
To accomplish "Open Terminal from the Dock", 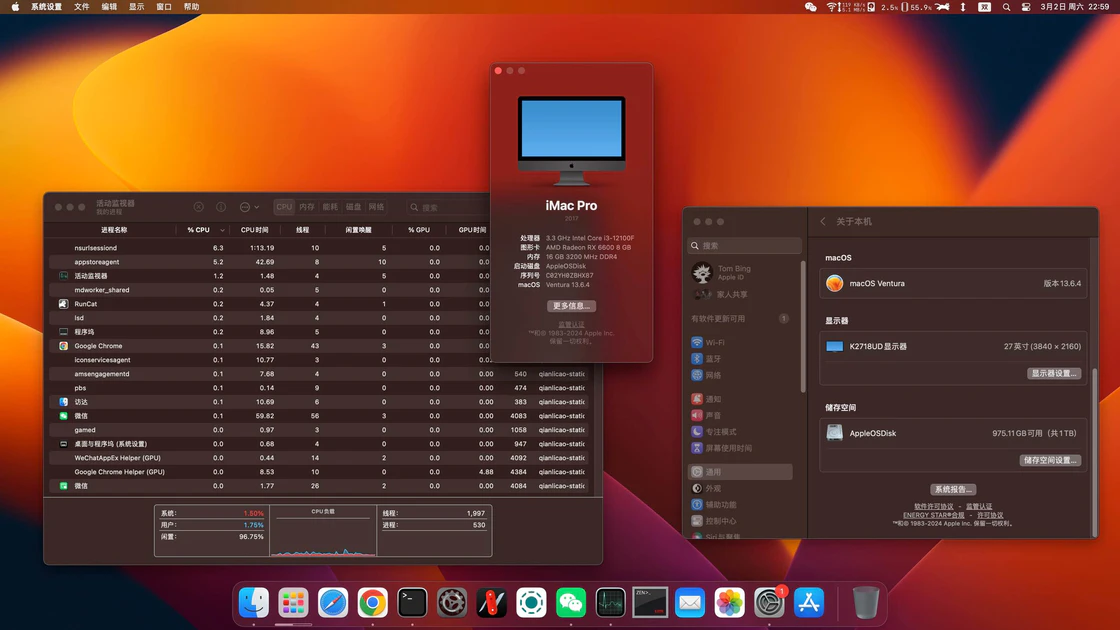I will pyautogui.click(x=412, y=603).
